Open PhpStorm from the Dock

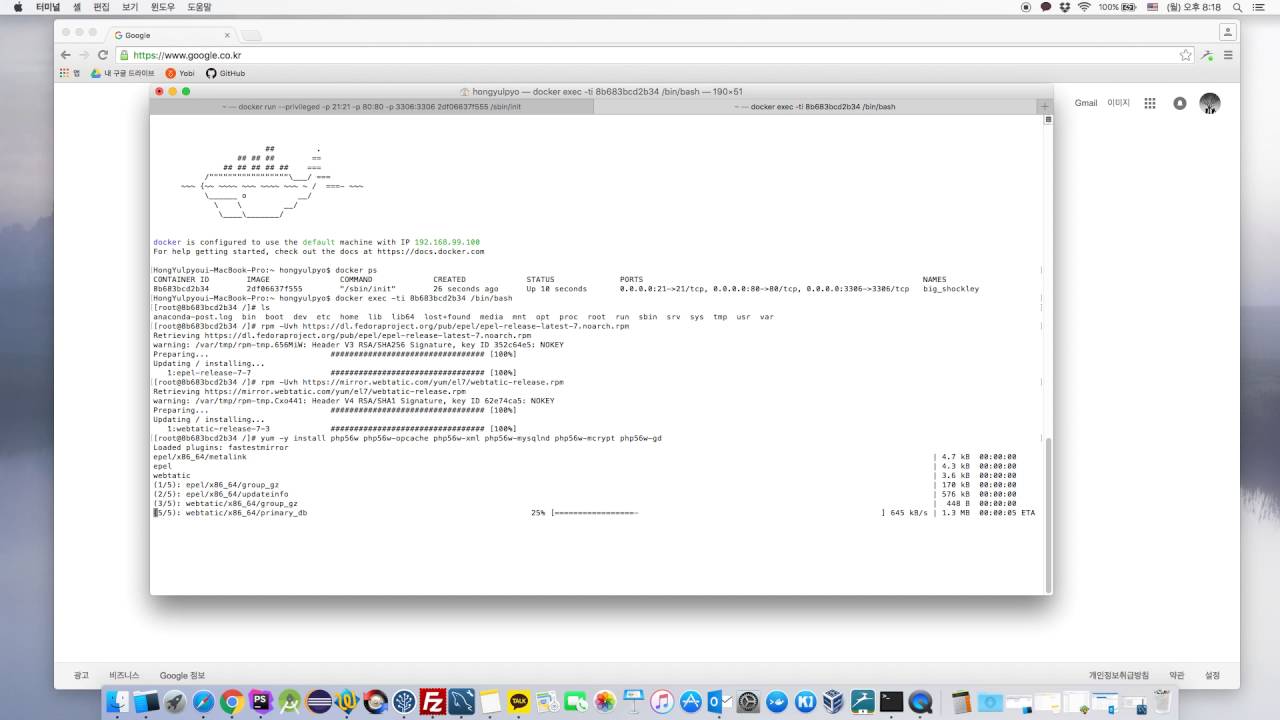261,702
